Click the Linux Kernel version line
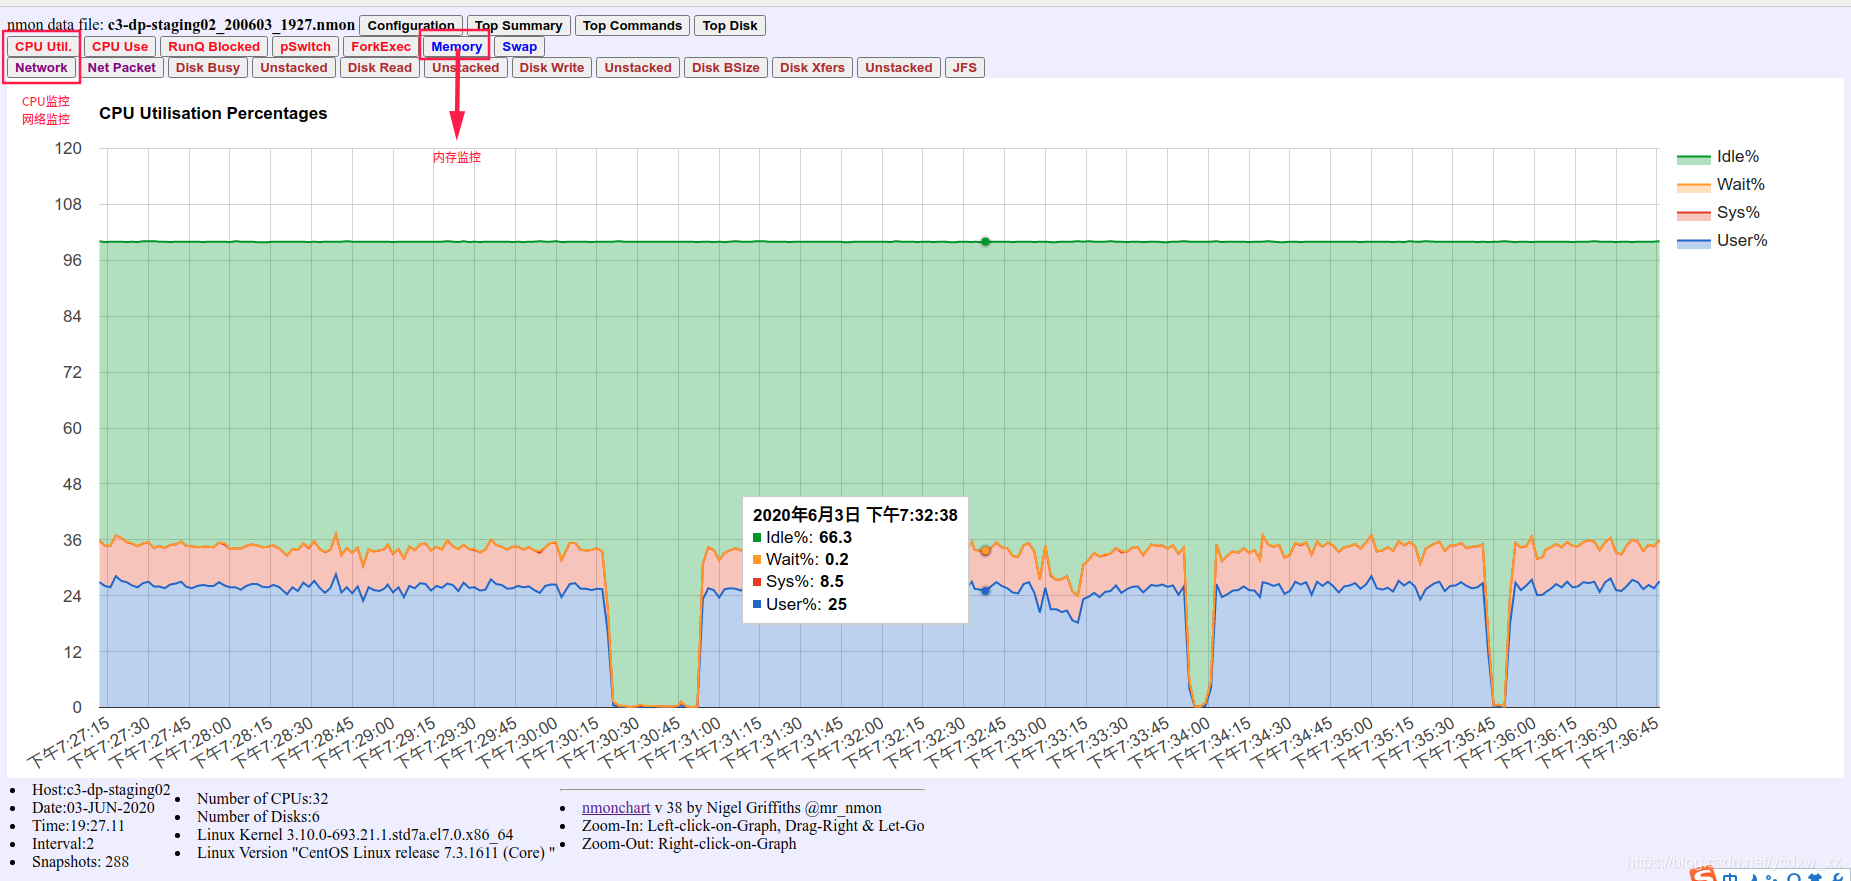 pyautogui.click(x=355, y=835)
